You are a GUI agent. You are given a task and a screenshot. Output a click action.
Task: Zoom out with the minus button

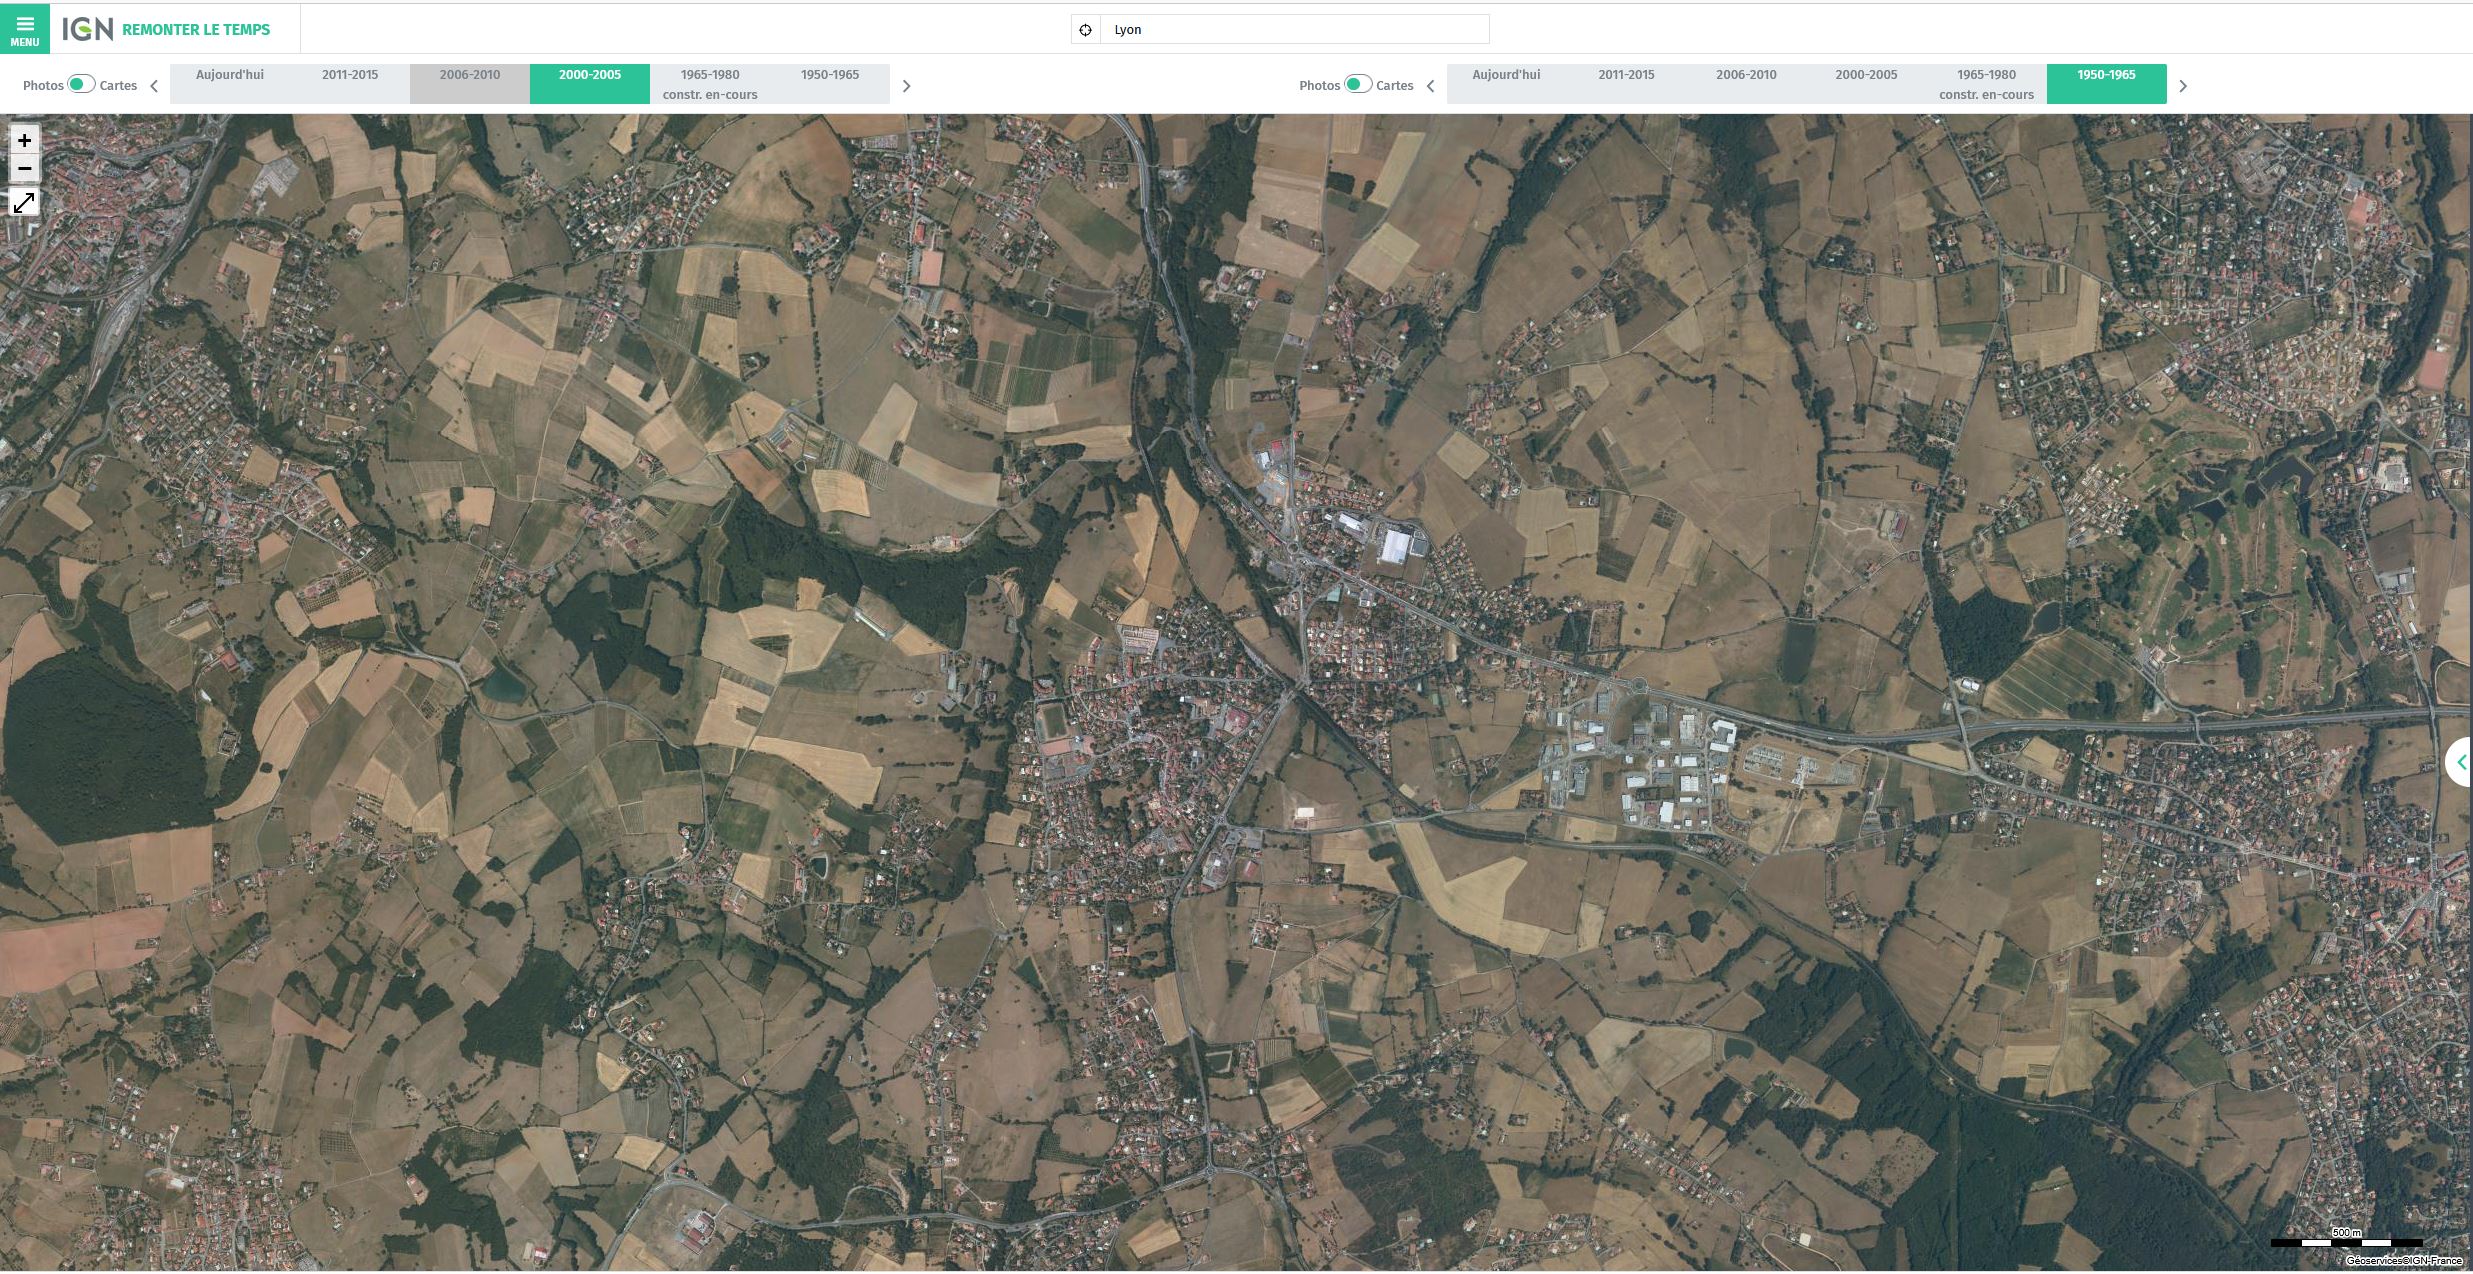pos(24,168)
